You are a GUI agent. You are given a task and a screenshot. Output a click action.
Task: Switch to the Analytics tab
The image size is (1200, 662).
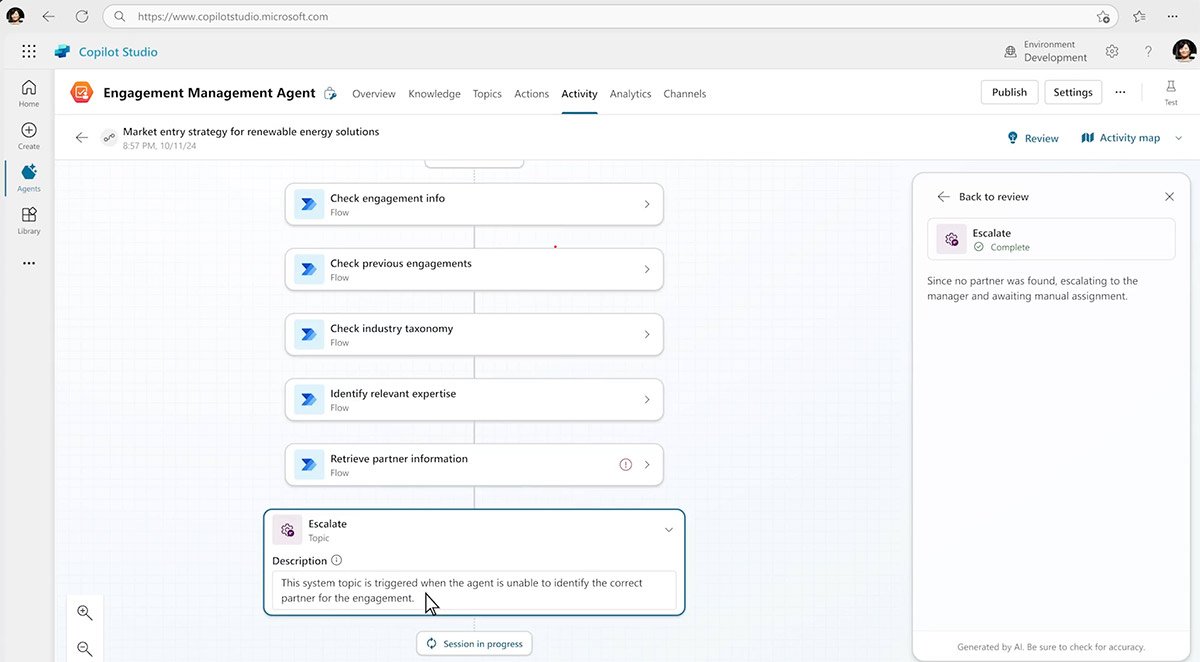tap(630, 94)
